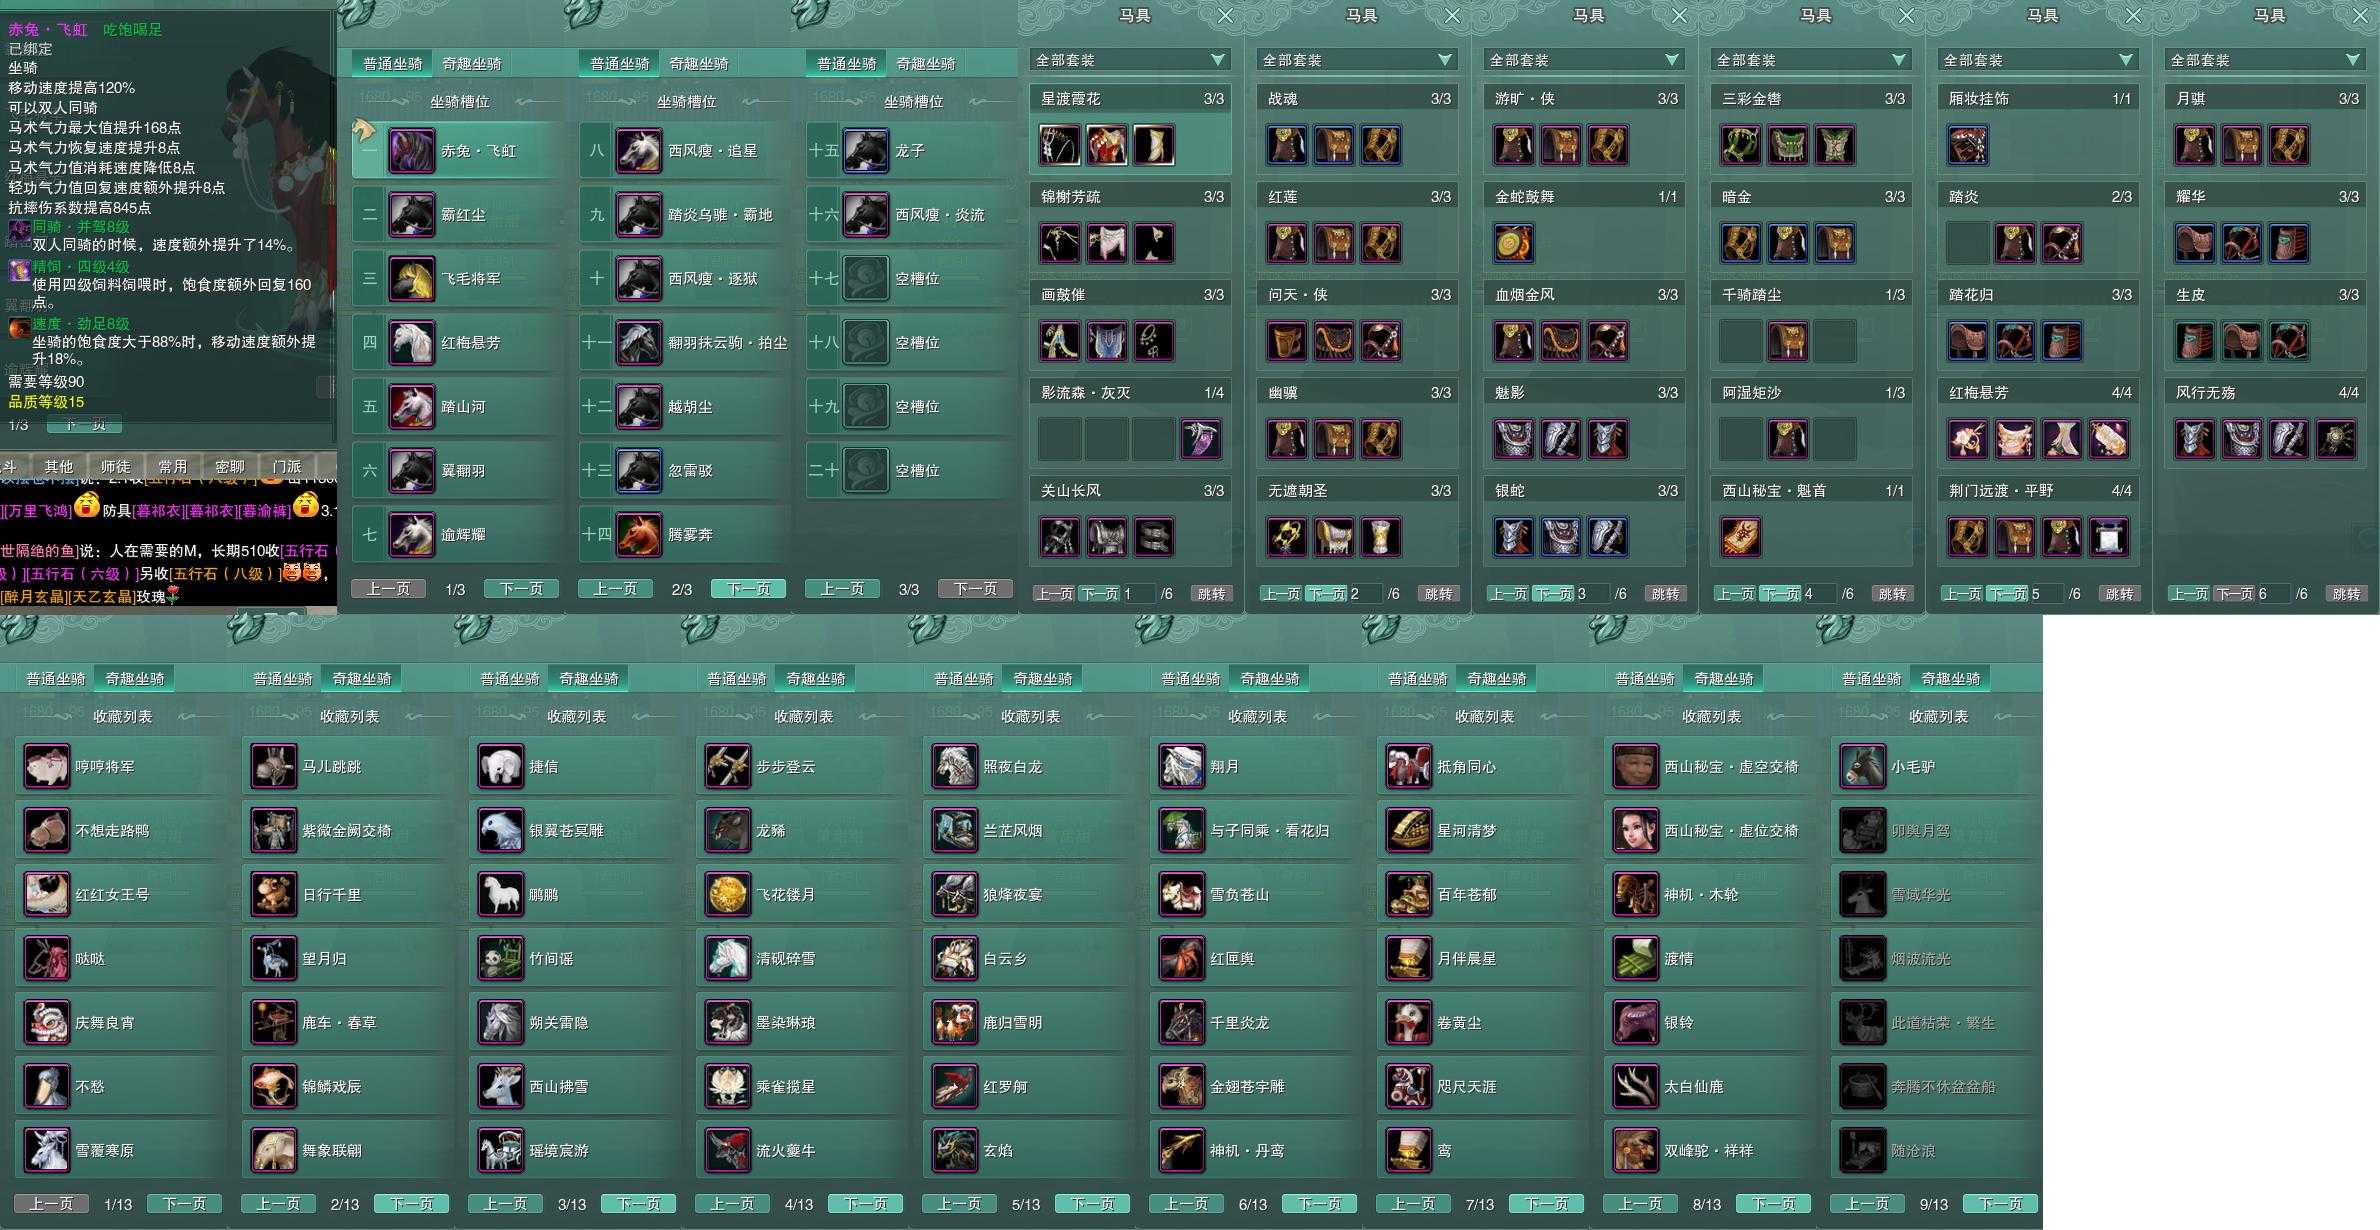The image size is (2380, 1230).
Task: Click the orange 腾雾奔 mount icon
Action: pos(638,535)
